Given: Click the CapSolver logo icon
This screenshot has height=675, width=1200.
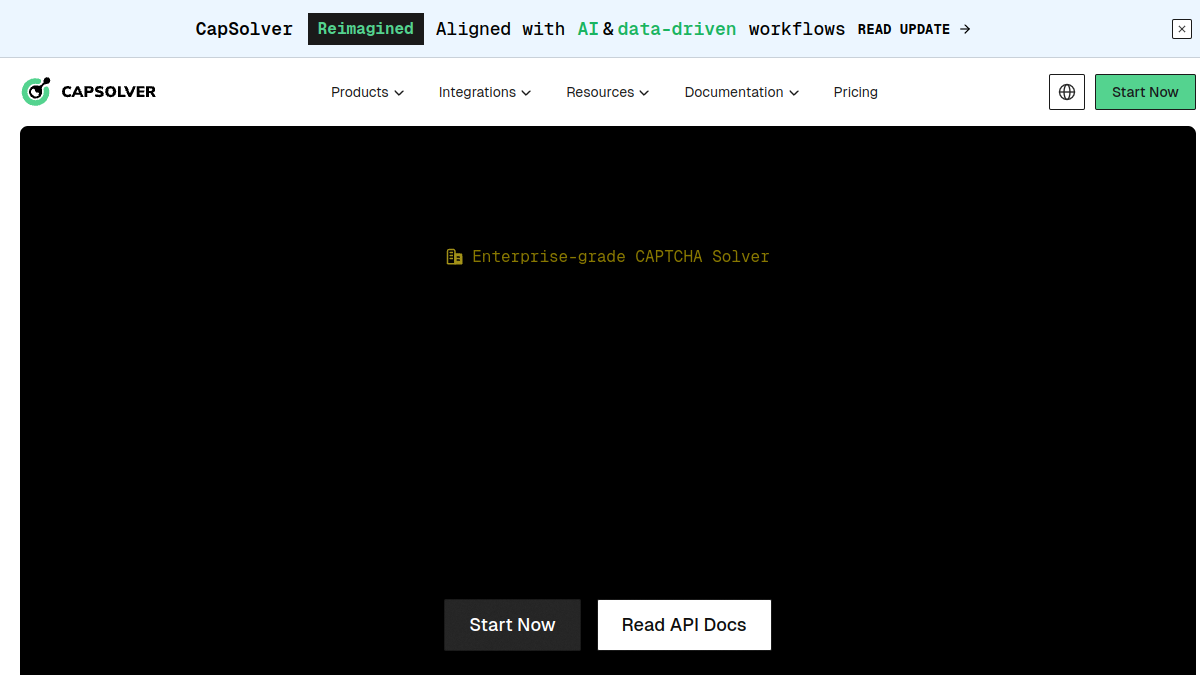Looking at the screenshot, I should pos(36,92).
